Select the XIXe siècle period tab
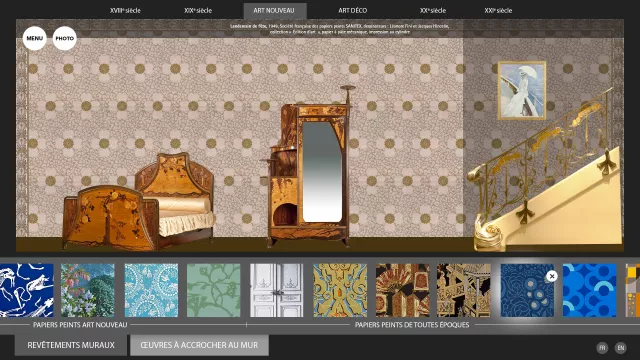This screenshot has height=360, width=640. (x=198, y=11)
